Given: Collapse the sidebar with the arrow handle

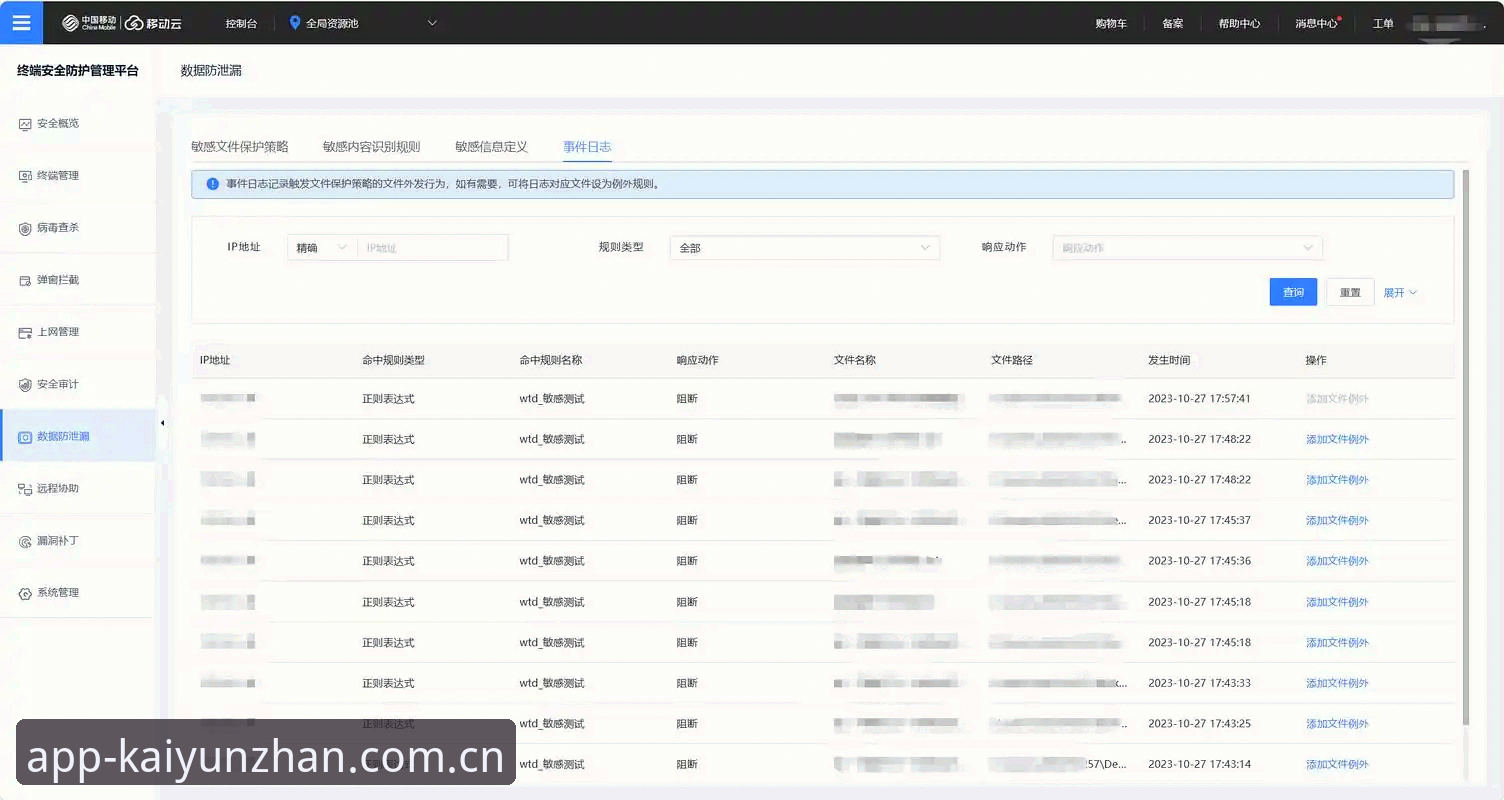Looking at the screenshot, I should [162, 423].
